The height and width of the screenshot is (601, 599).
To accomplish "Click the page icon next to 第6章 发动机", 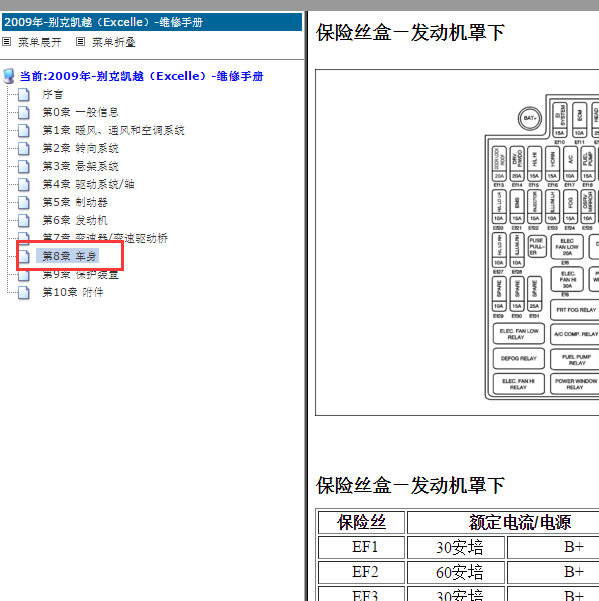I will [24, 220].
